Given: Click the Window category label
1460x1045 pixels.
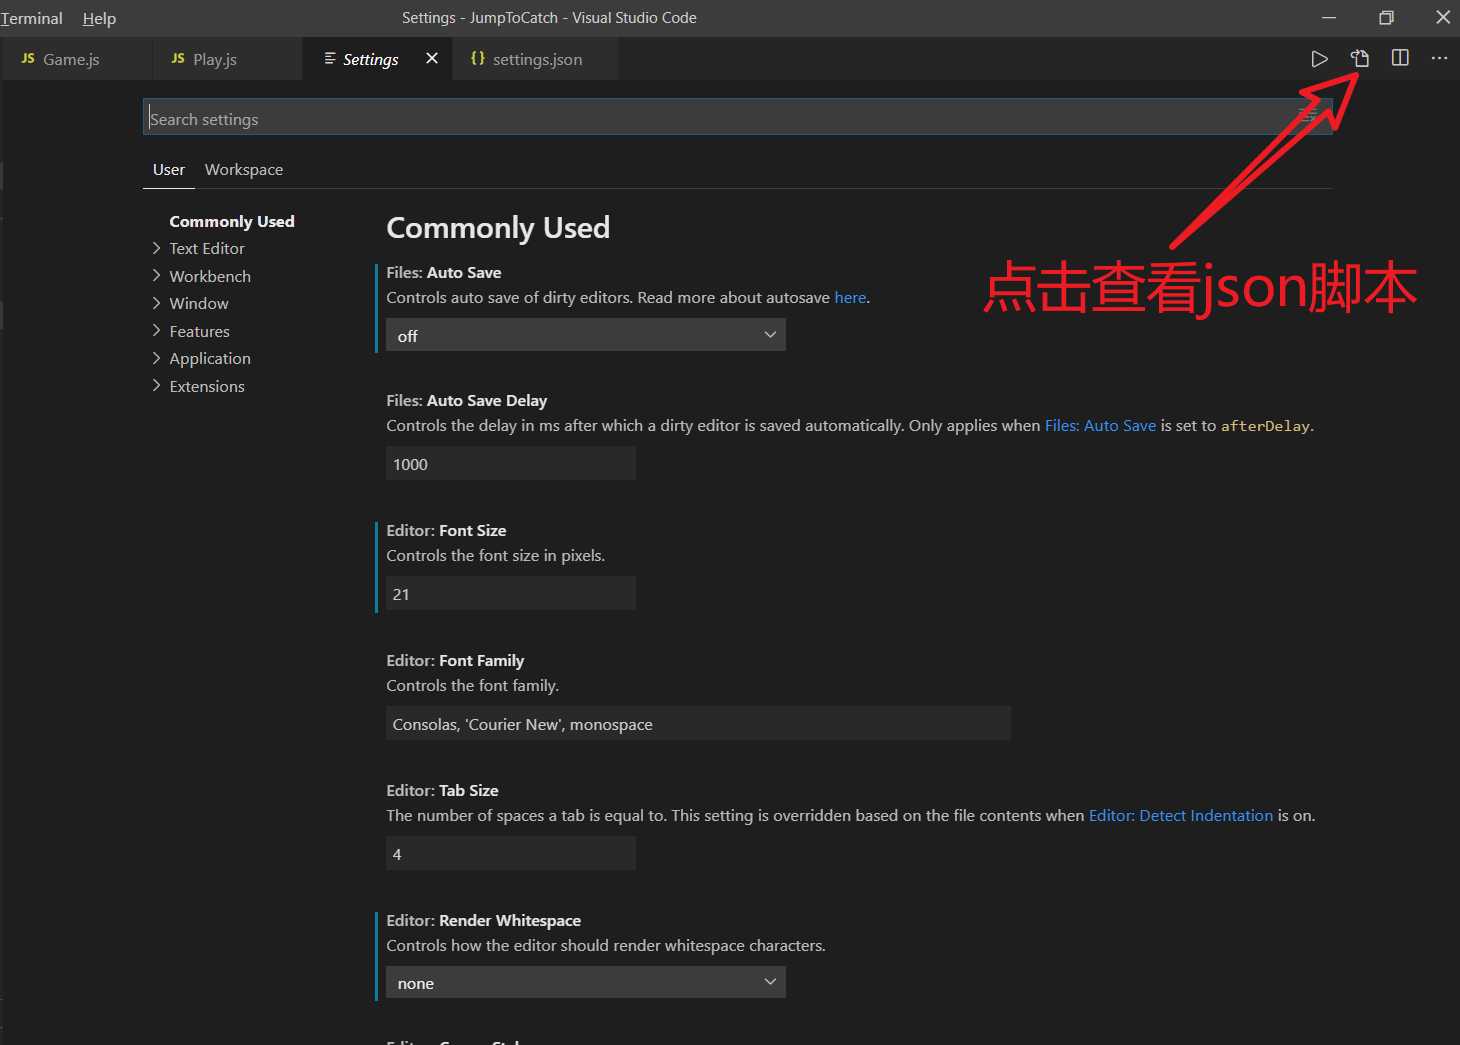Looking at the screenshot, I should coord(199,303).
